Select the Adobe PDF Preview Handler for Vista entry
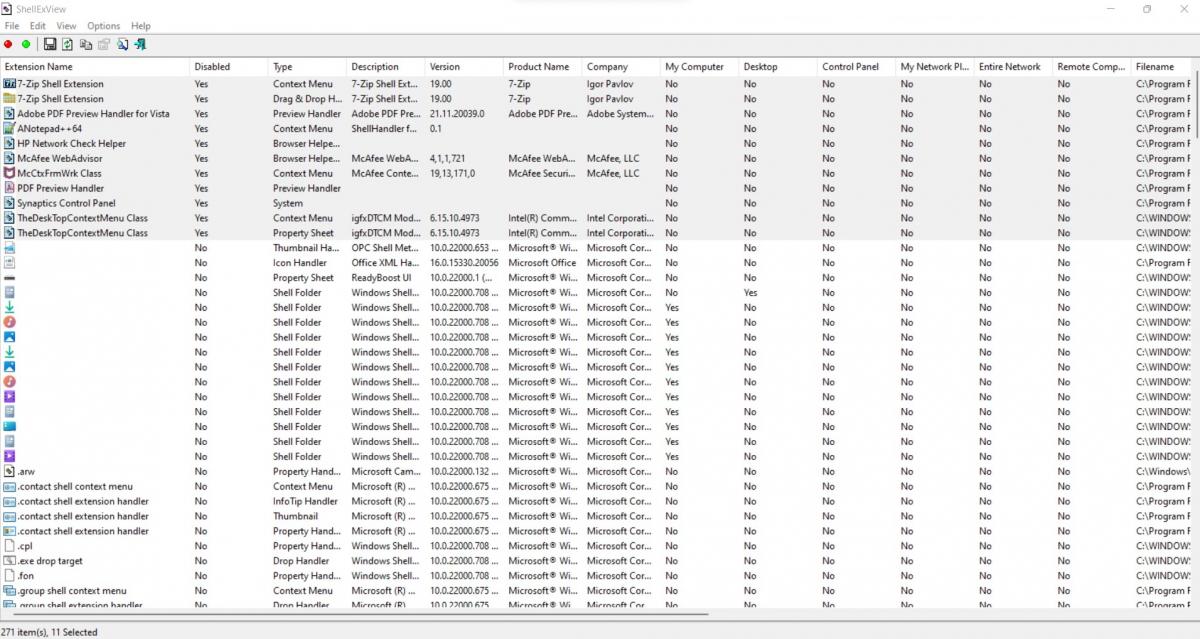The width and height of the screenshot is (1200, 639). point(93,114)
